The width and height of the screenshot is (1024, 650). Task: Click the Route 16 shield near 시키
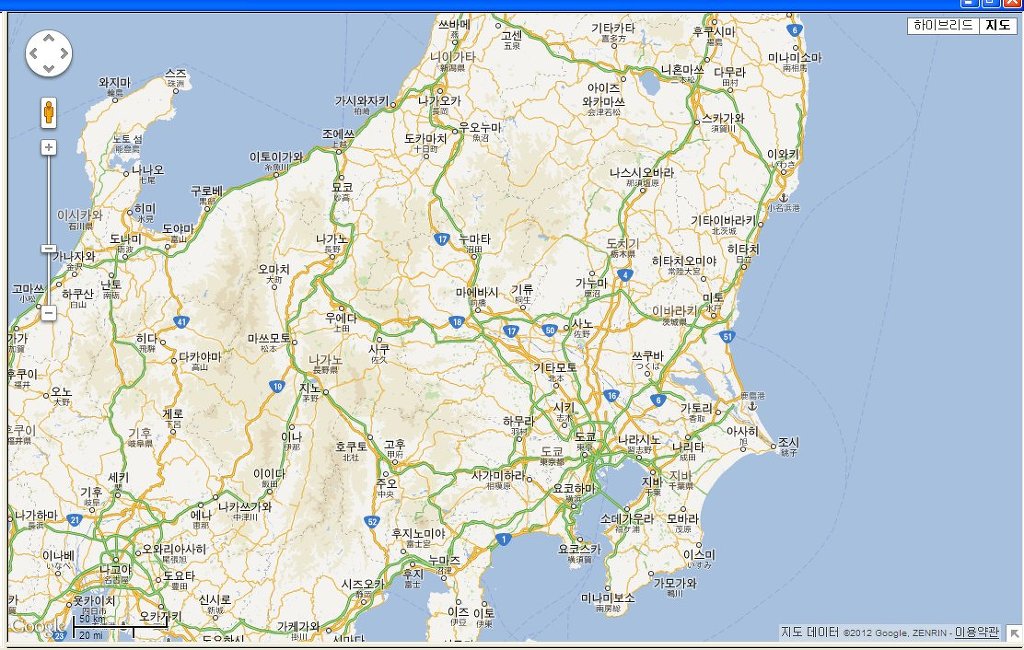click(x=611, y=395)
